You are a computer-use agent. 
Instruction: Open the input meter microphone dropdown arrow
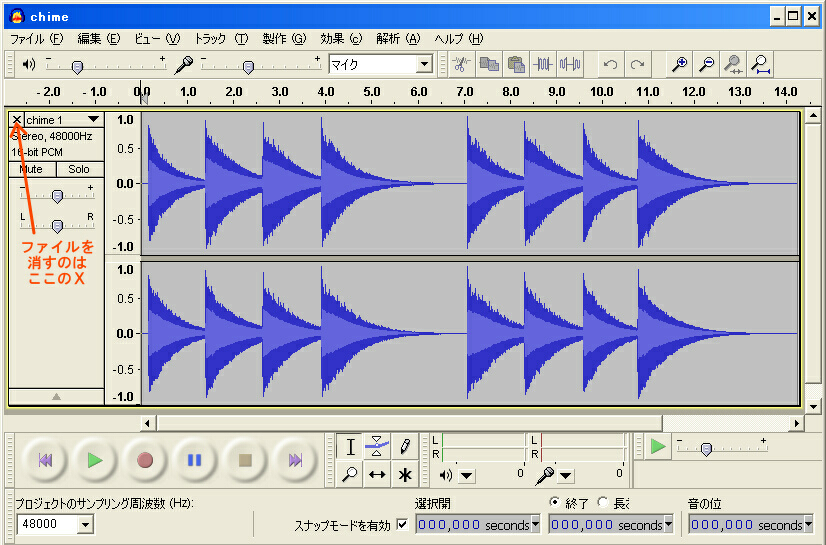pos(565,476)
